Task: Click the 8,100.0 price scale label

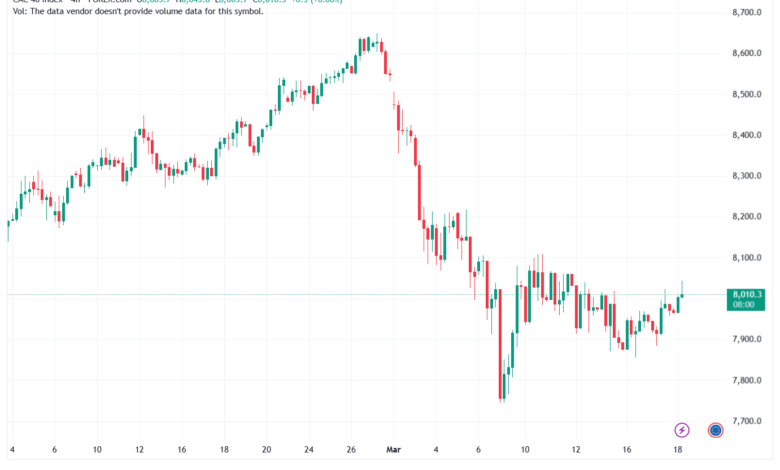Action: point(748,258)
